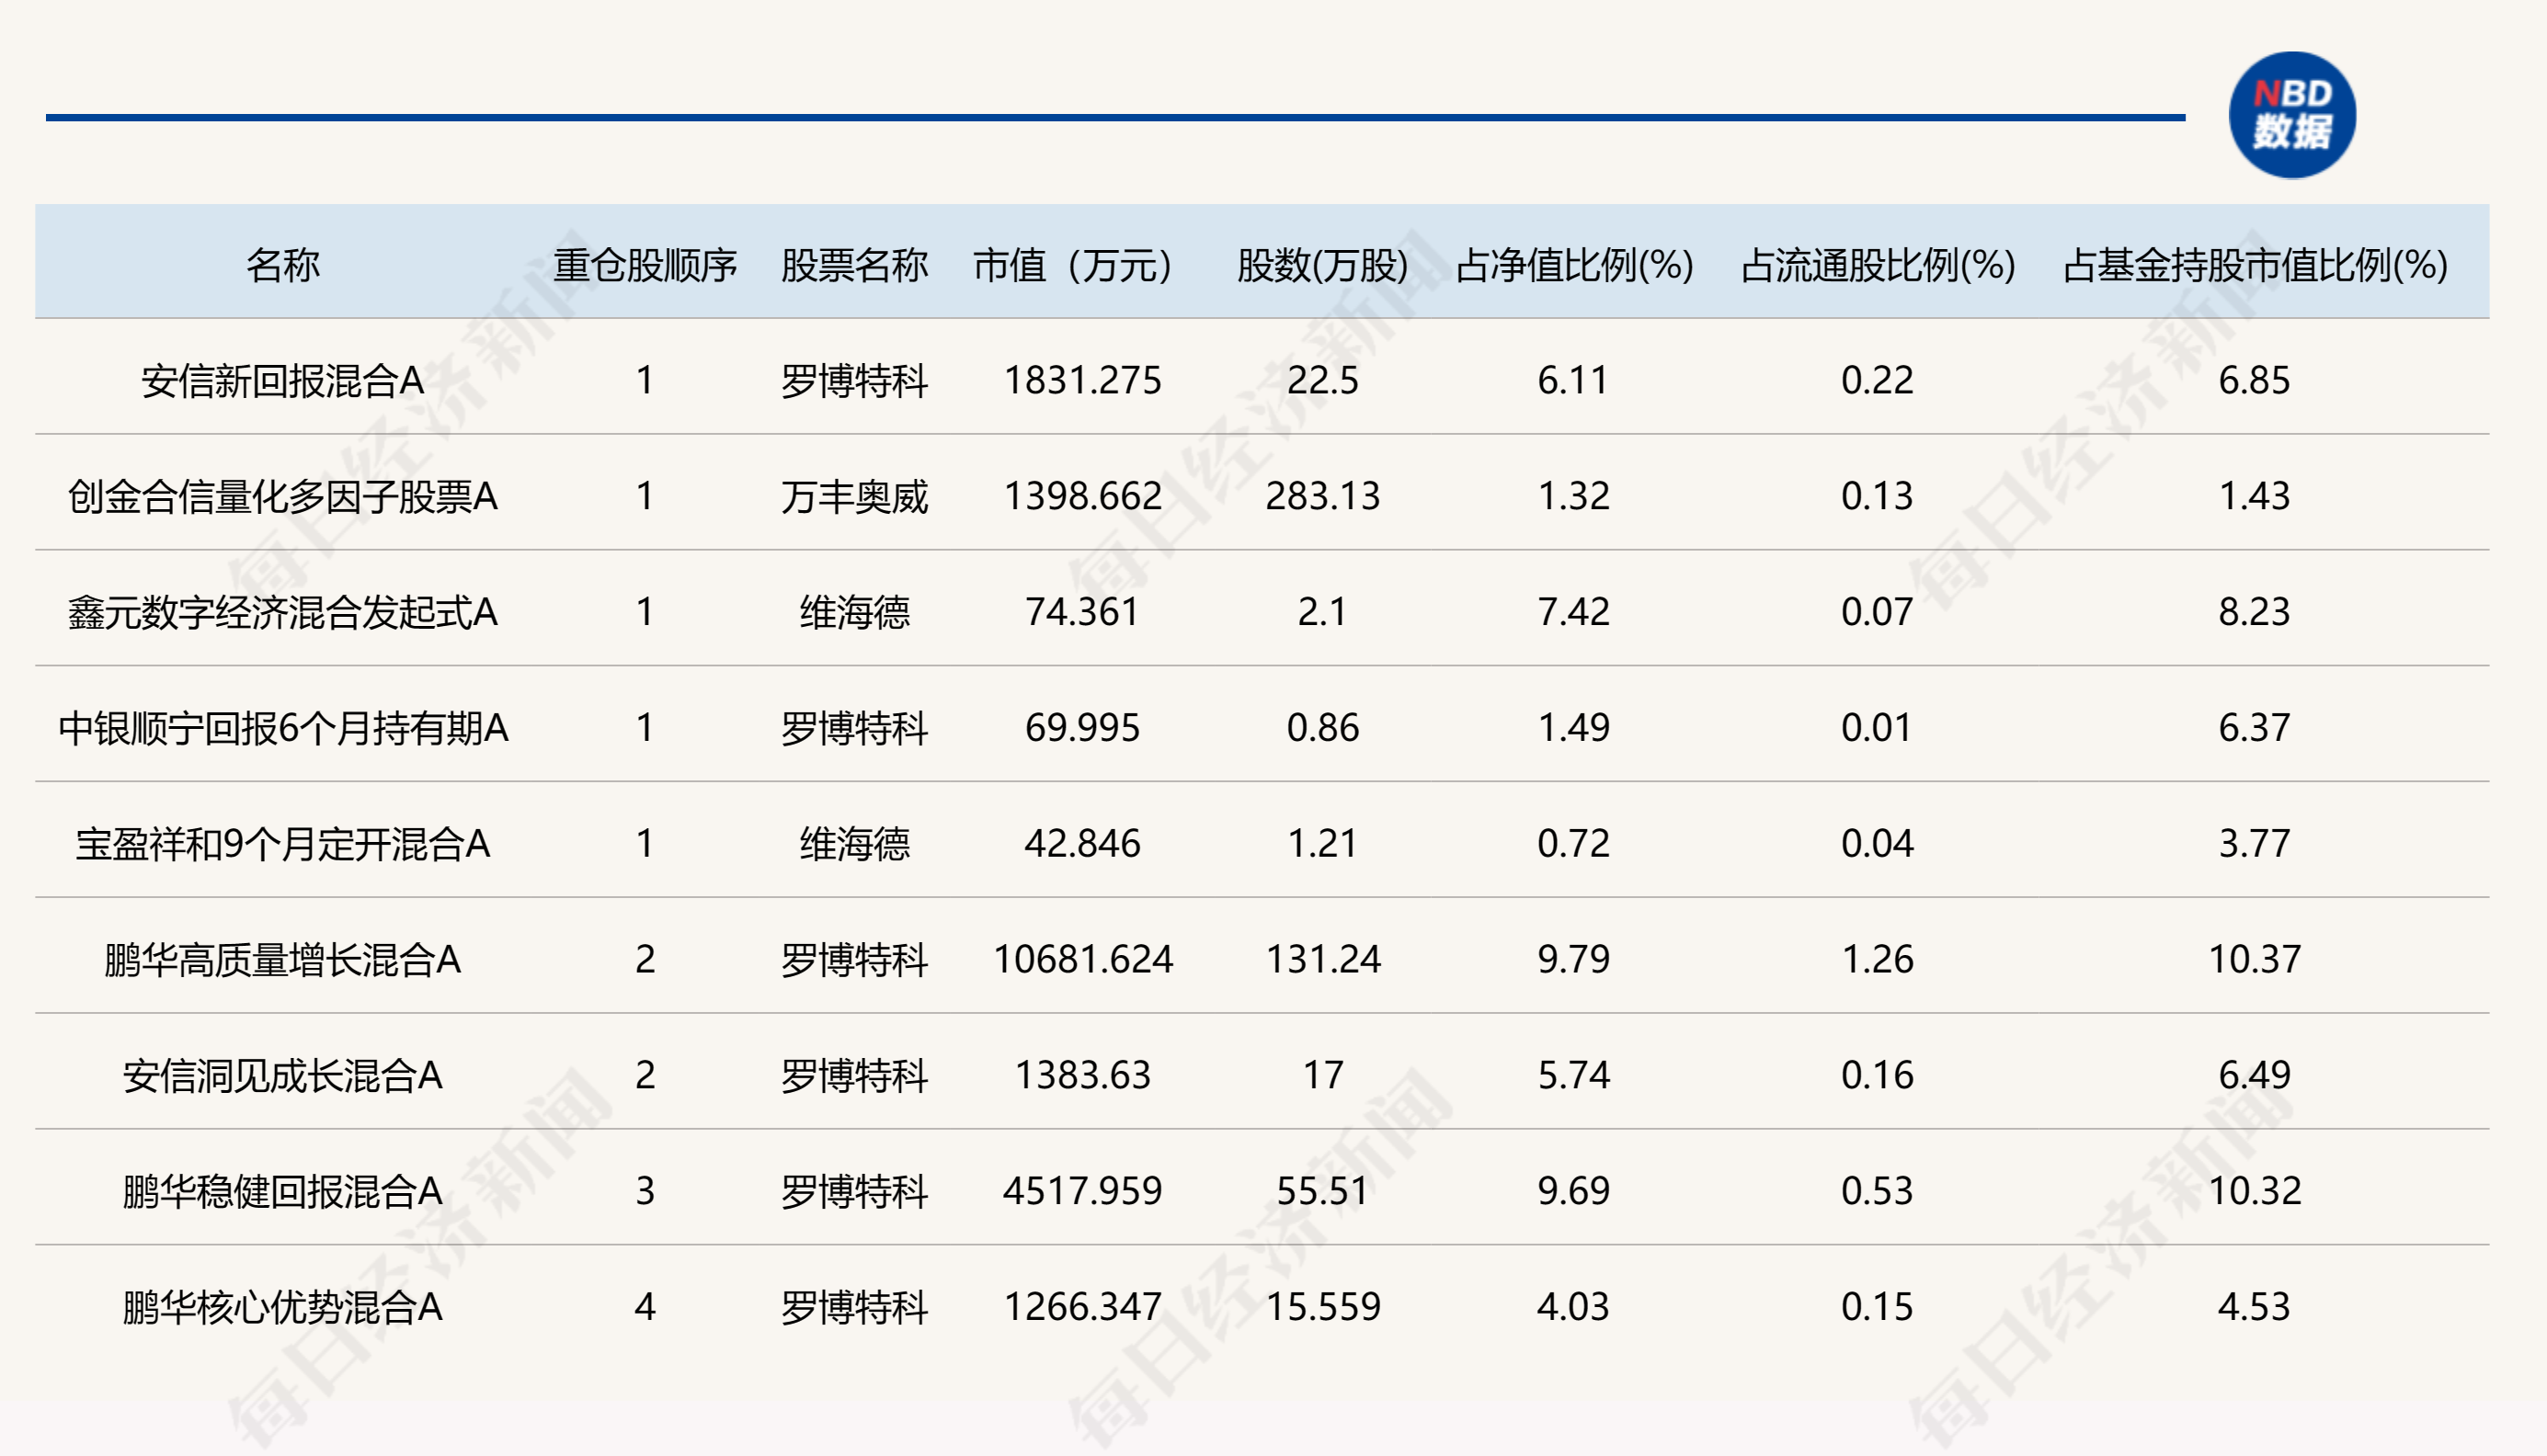
Task: Click market value 1383.63
Action: (1082, 1075)
